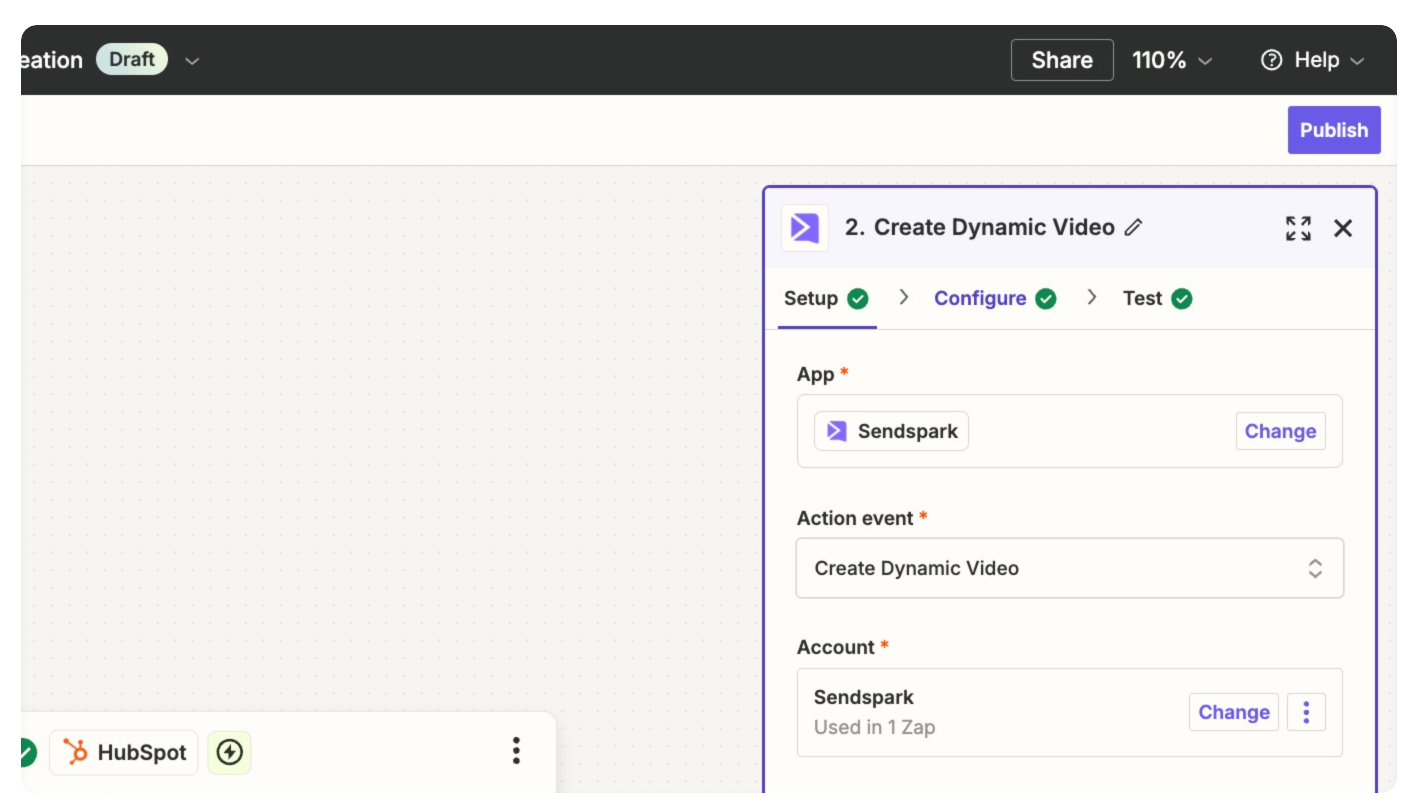
Task: Click the HubSpot trigger lightning bolt icon
Action: 229,752
